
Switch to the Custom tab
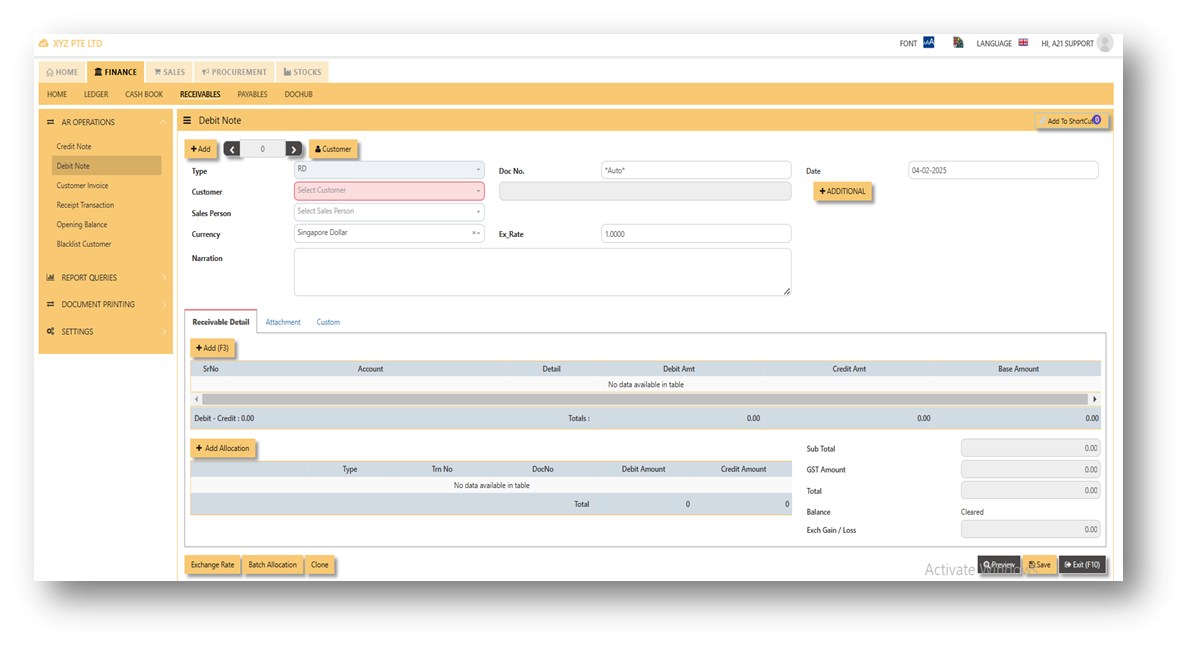328,322
